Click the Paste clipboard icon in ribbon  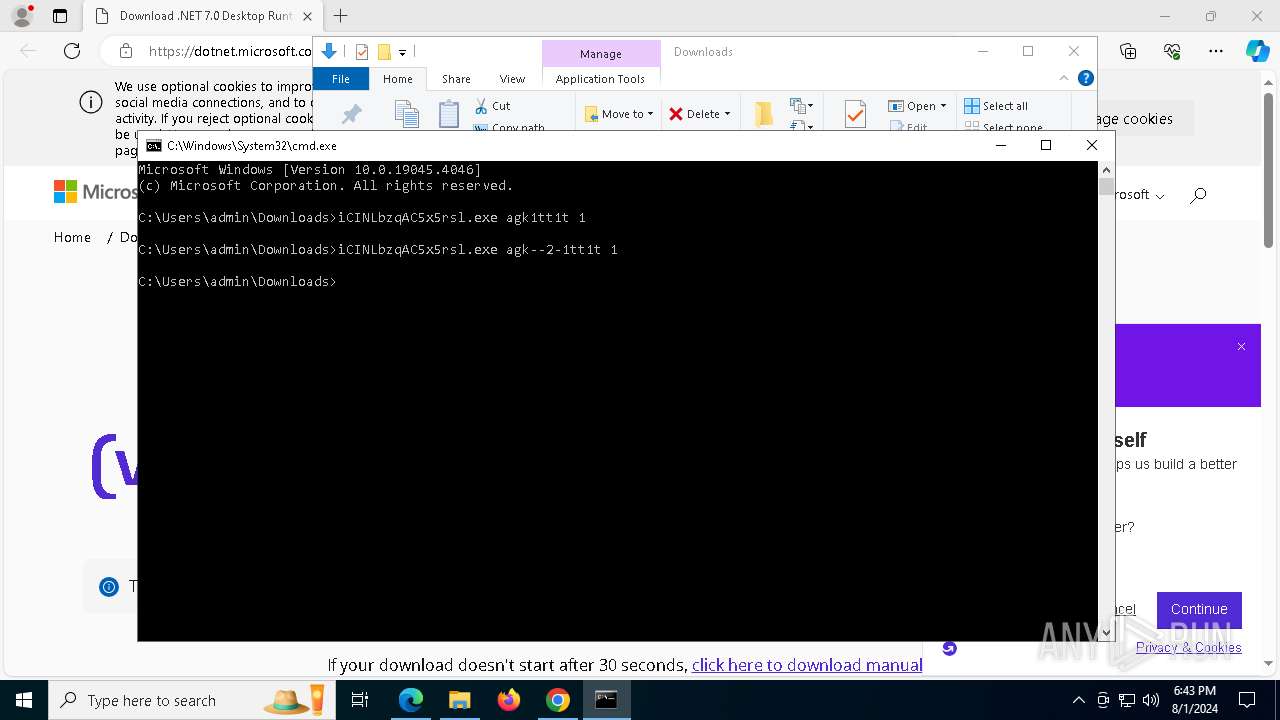click(x=449, y=114)
